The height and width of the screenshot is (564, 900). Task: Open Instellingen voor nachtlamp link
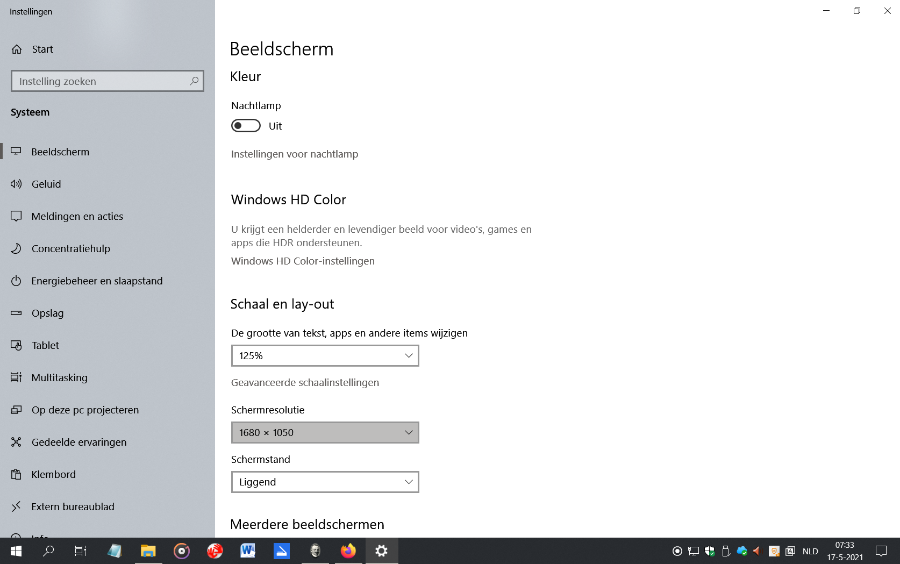pyautogui.click(x=294, y=154)
